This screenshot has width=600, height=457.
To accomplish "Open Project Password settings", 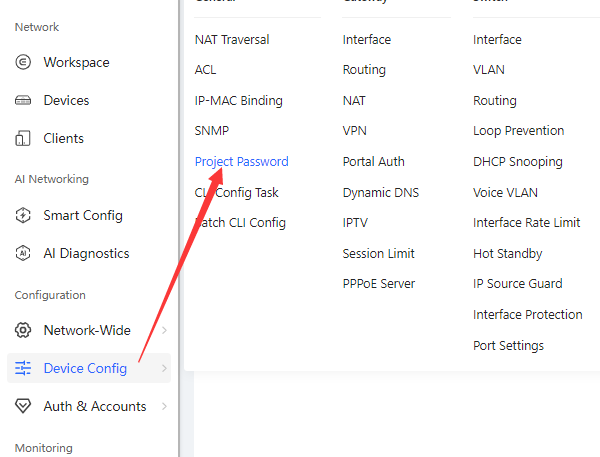I will [x=241, y=162].
